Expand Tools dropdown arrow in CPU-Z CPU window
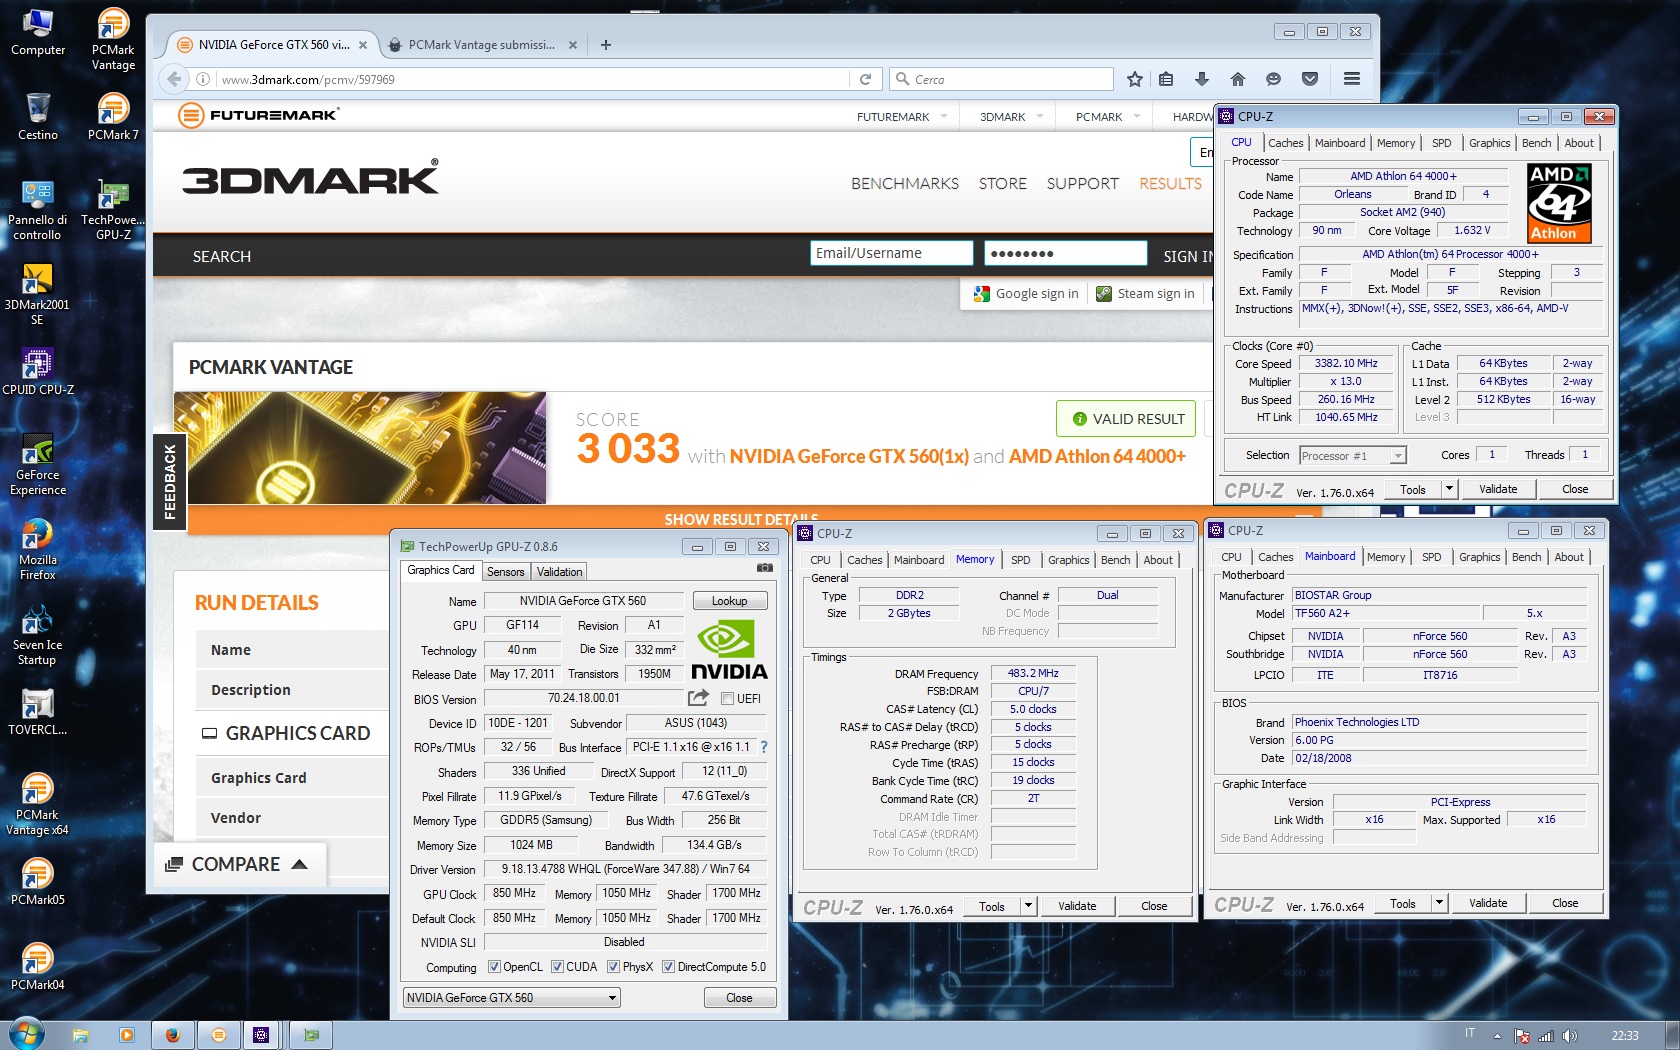1680x1050 pixels. (x=1449, y=489)
